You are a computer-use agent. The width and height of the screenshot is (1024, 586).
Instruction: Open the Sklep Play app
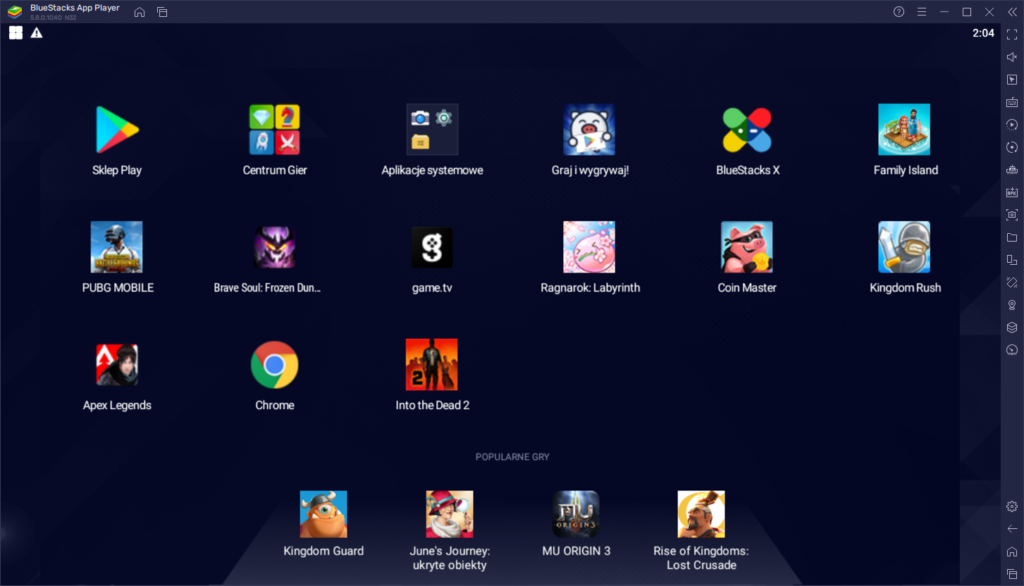tap(116, 130)
